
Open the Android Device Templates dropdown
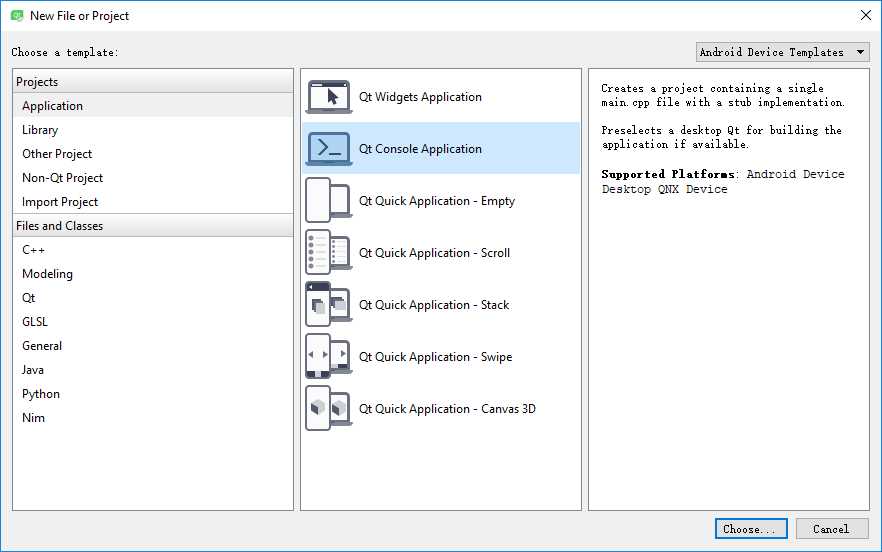tap(782, 52)
